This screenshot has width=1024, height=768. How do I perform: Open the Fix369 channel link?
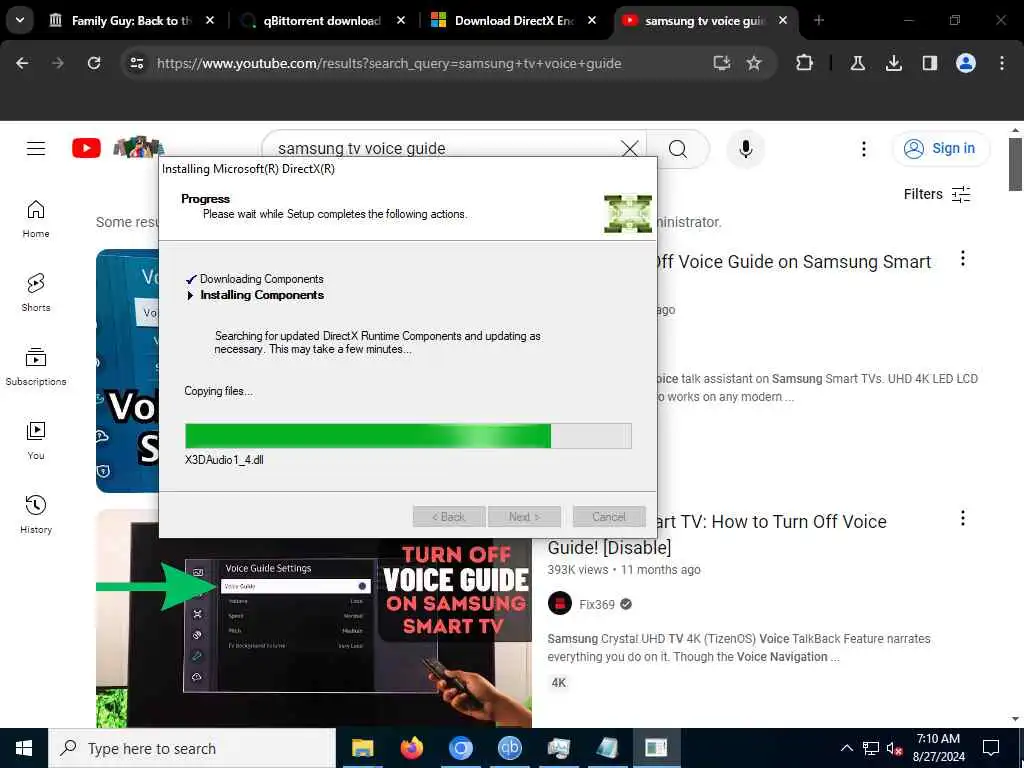(x=597, y=604)
